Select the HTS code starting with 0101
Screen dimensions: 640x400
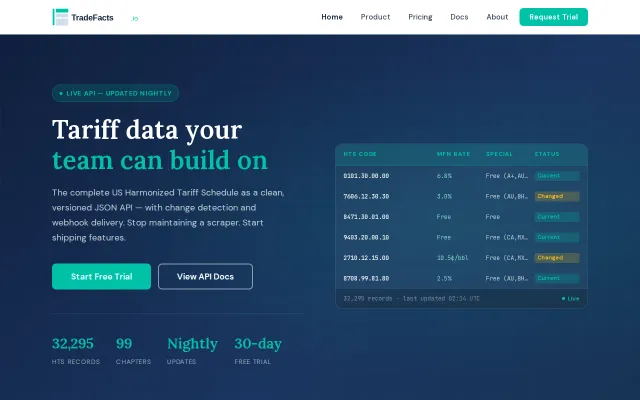pos(366,176)
